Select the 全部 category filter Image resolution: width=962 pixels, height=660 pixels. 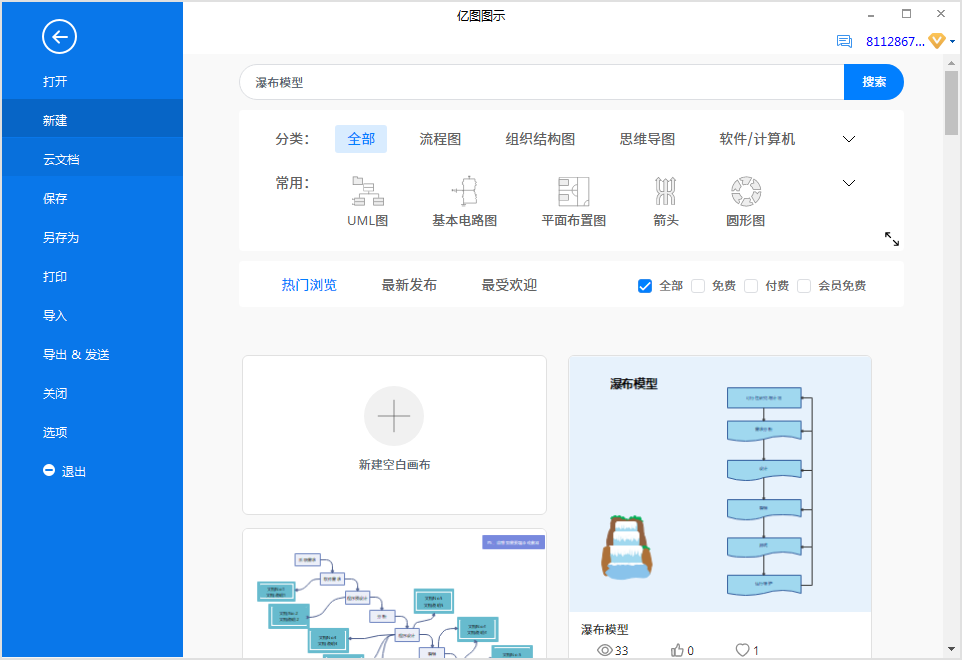click(x=361, y=139)
